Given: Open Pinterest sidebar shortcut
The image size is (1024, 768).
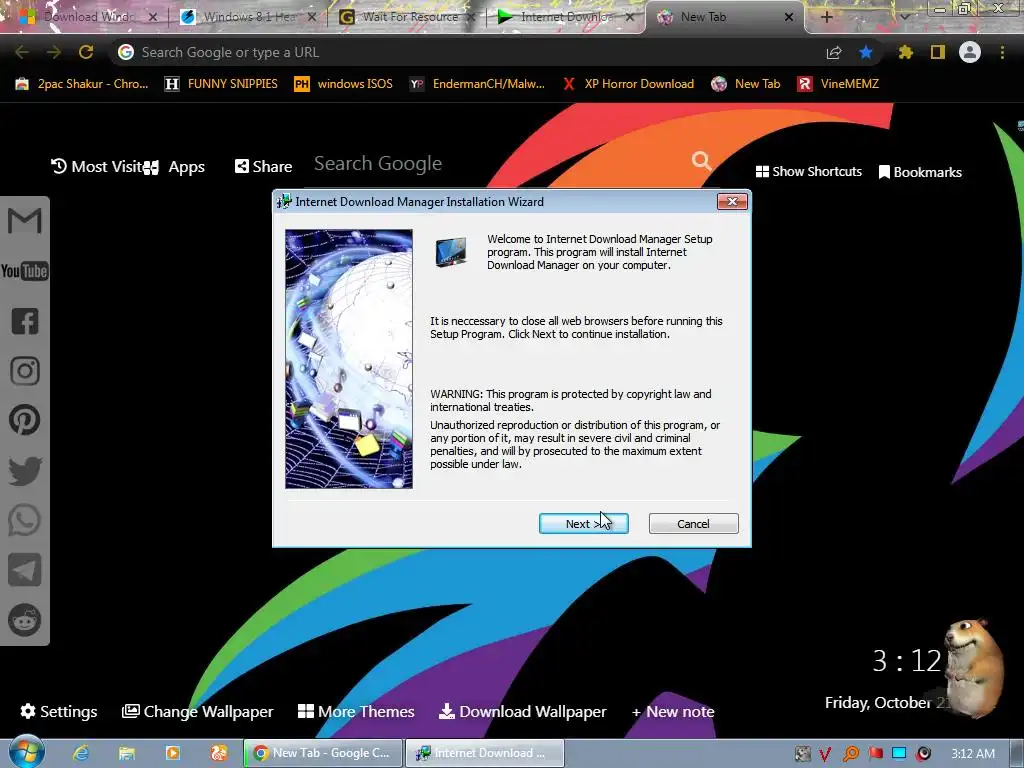Looking at the screenshot, I should point(25,420).
